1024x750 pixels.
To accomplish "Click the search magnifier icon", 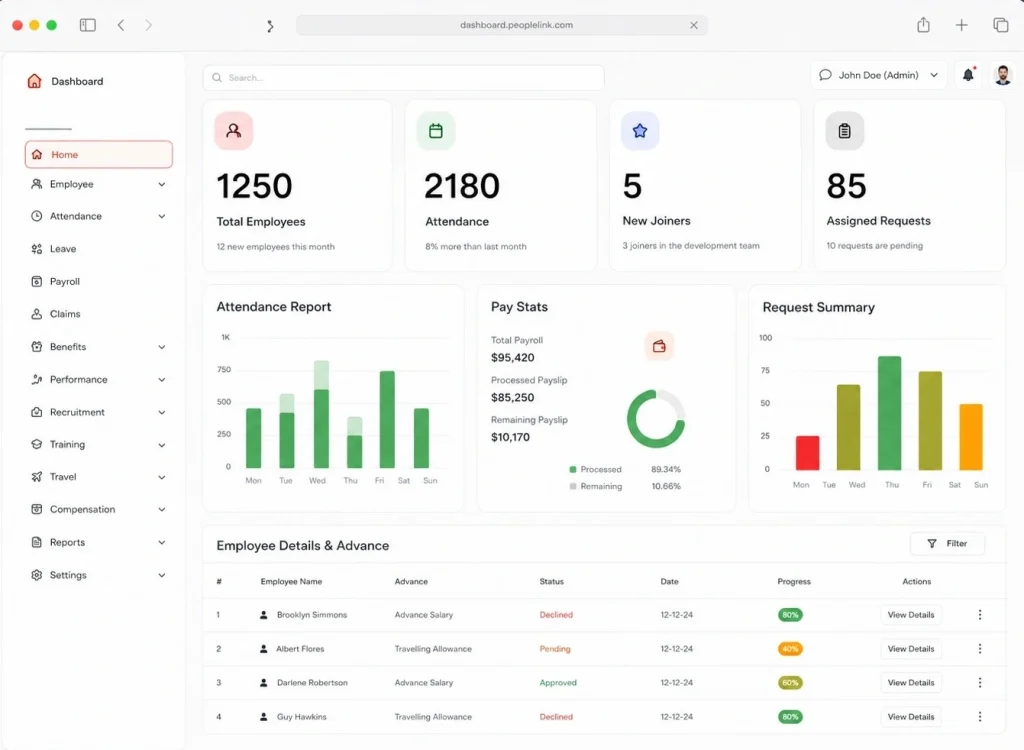I will pyautogui.click(x=217, y=78).
